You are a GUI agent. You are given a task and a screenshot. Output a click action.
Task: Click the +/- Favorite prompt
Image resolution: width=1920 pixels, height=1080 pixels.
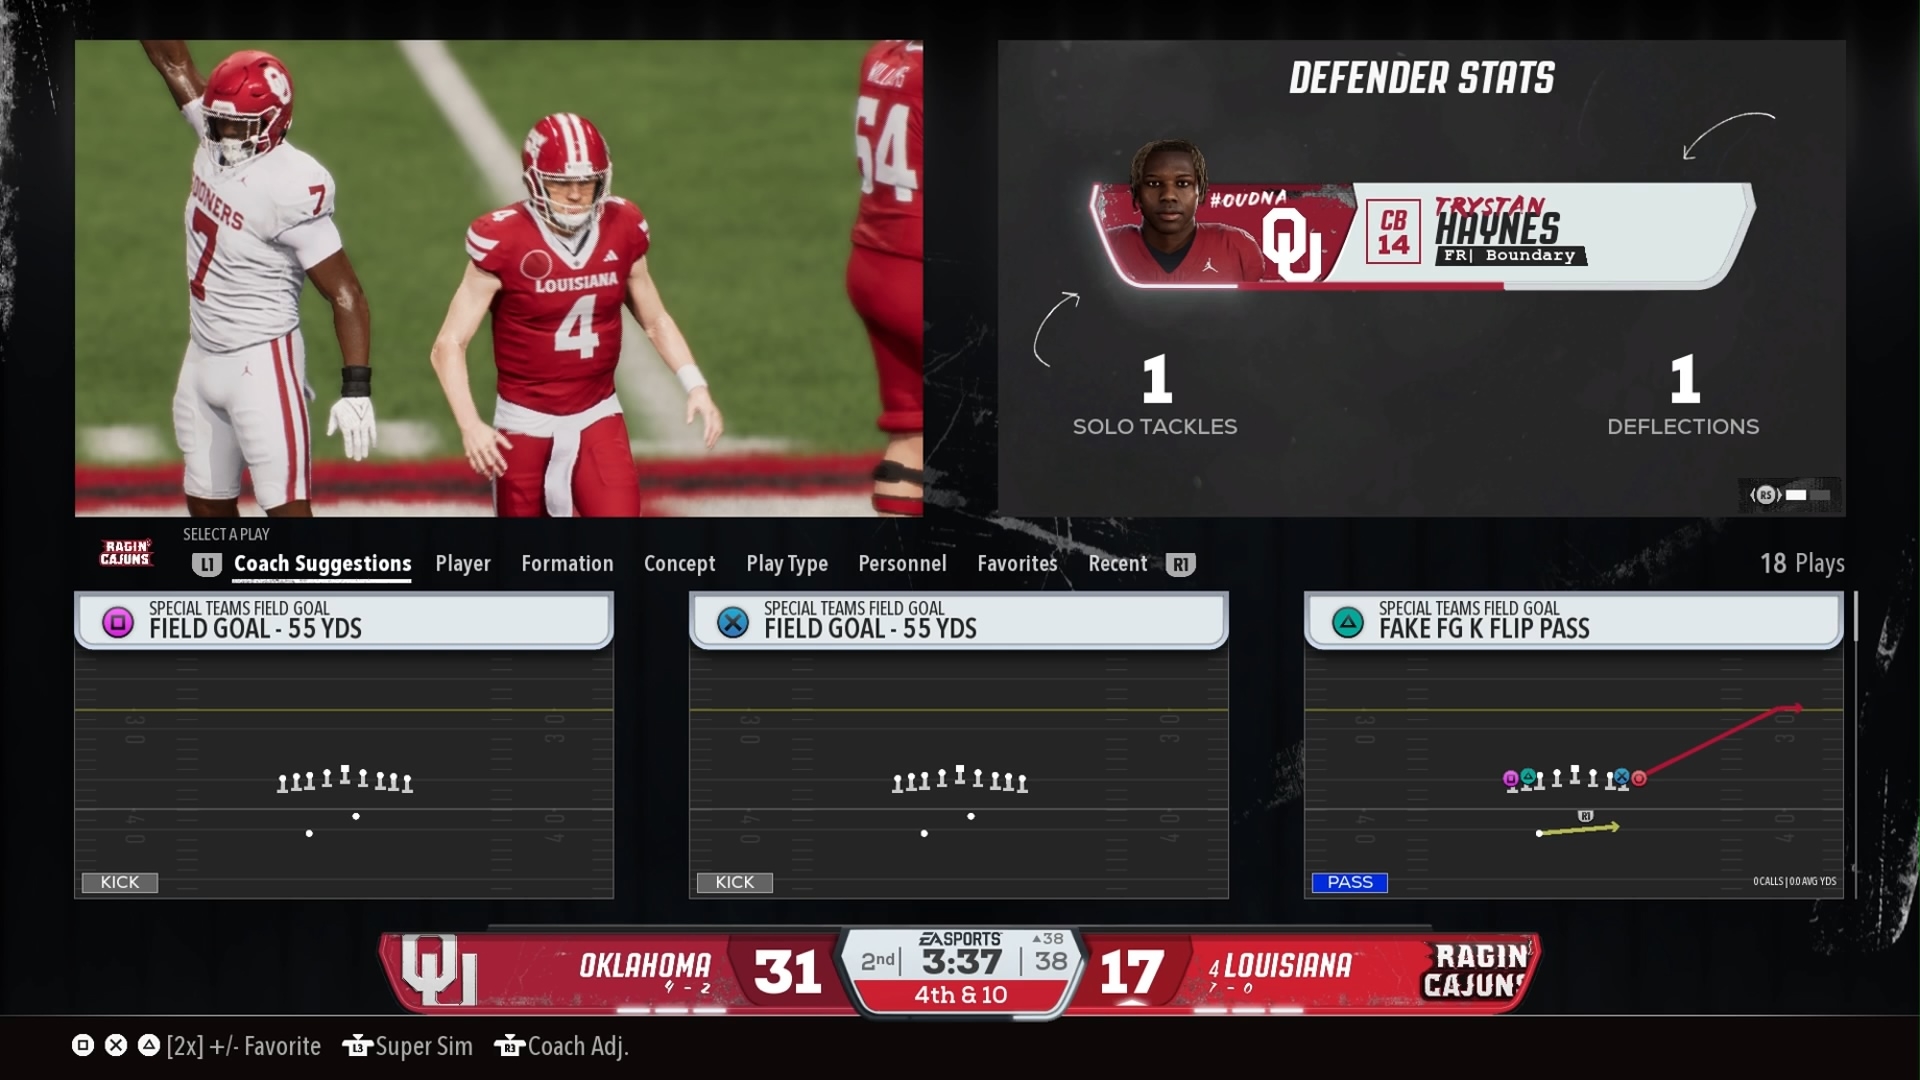tap(264, 1046)
